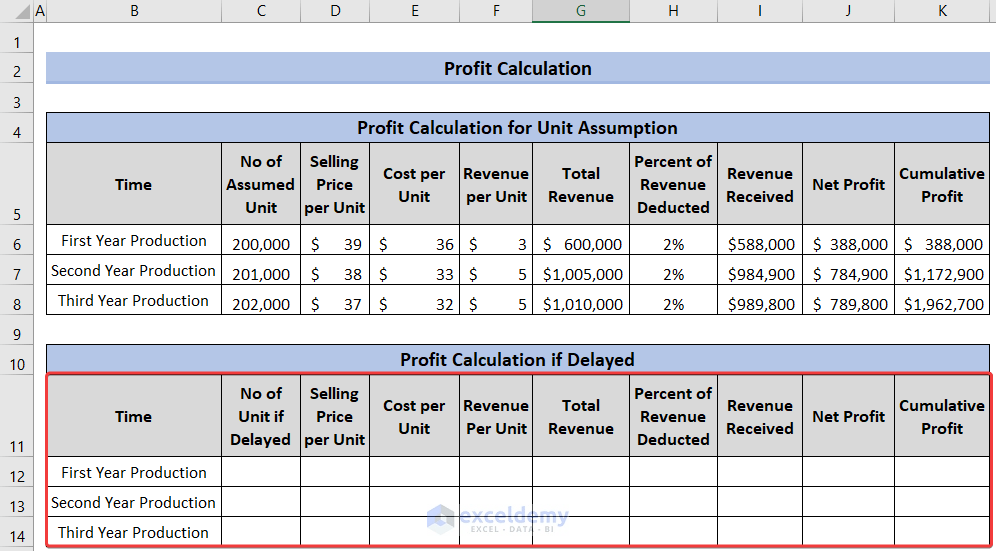
Task: Select the cost cell showing $ 33
Action: tap(414, 270)
